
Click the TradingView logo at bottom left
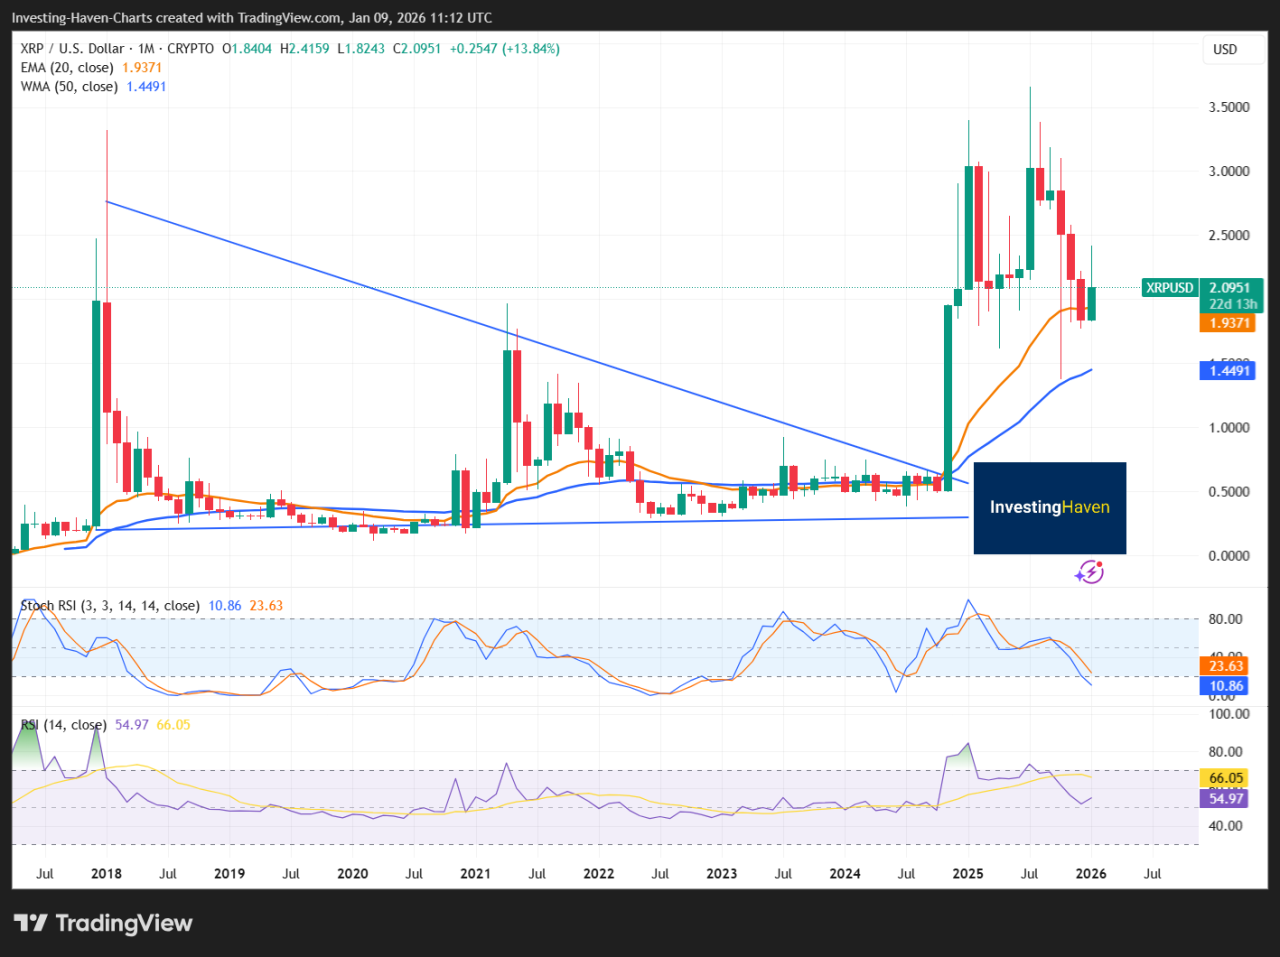pyautogui.click(x=100, y=923)
